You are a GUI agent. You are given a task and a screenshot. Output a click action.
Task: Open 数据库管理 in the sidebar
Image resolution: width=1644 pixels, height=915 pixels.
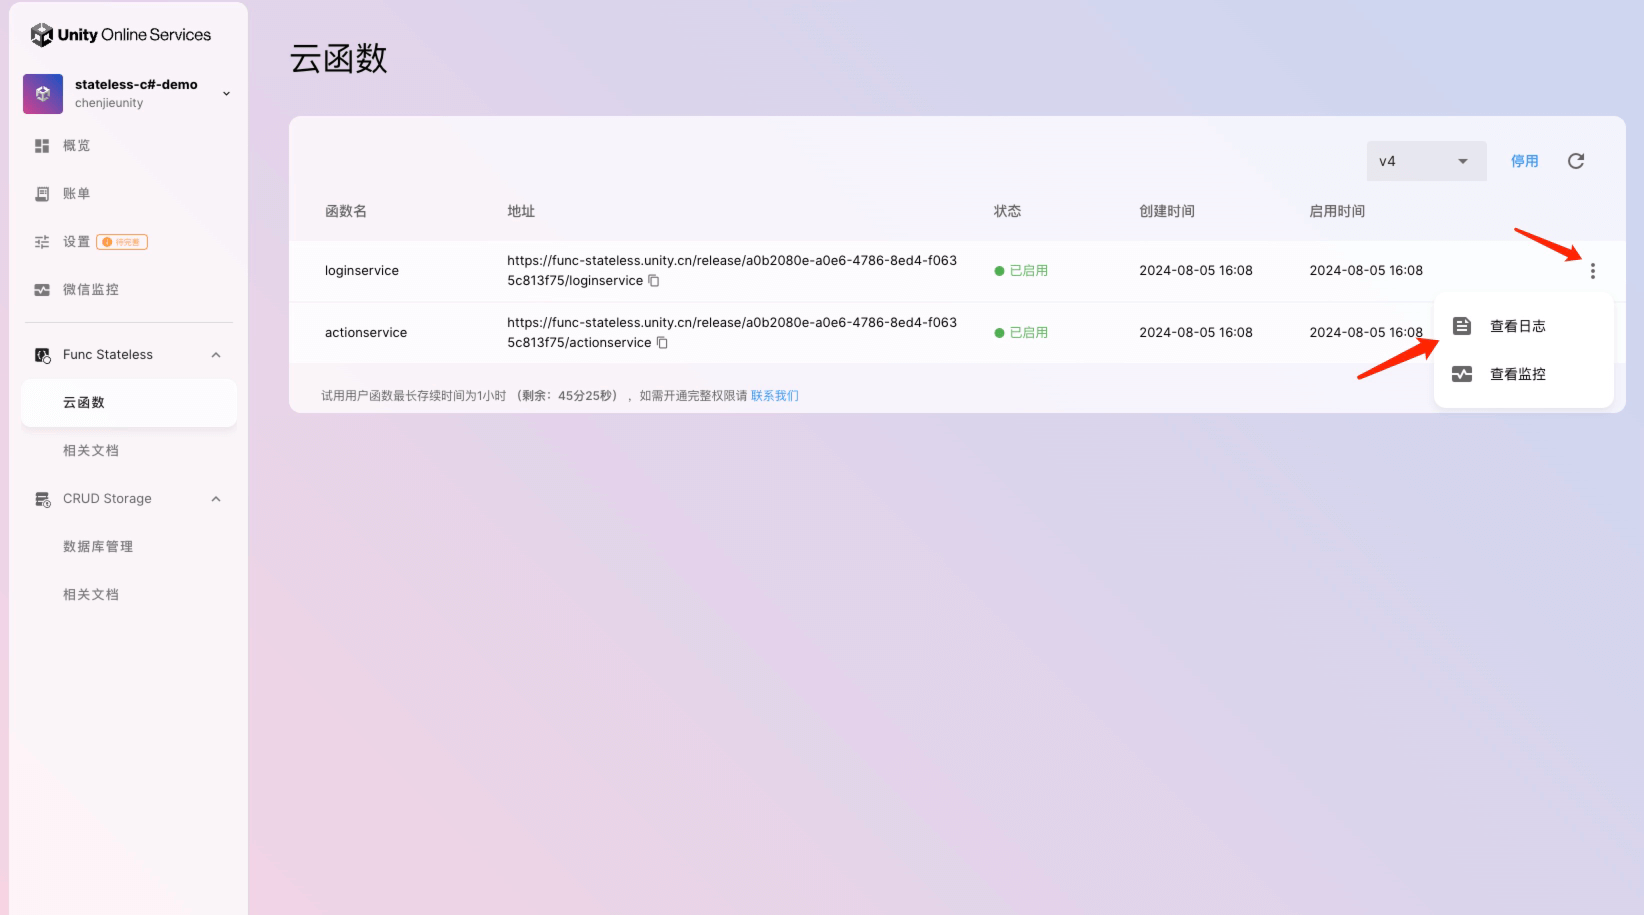tap(98, 547)
